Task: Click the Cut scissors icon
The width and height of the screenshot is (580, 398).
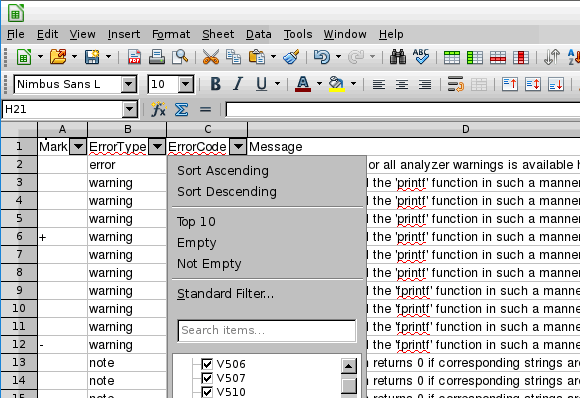Action: pos(211,57)
